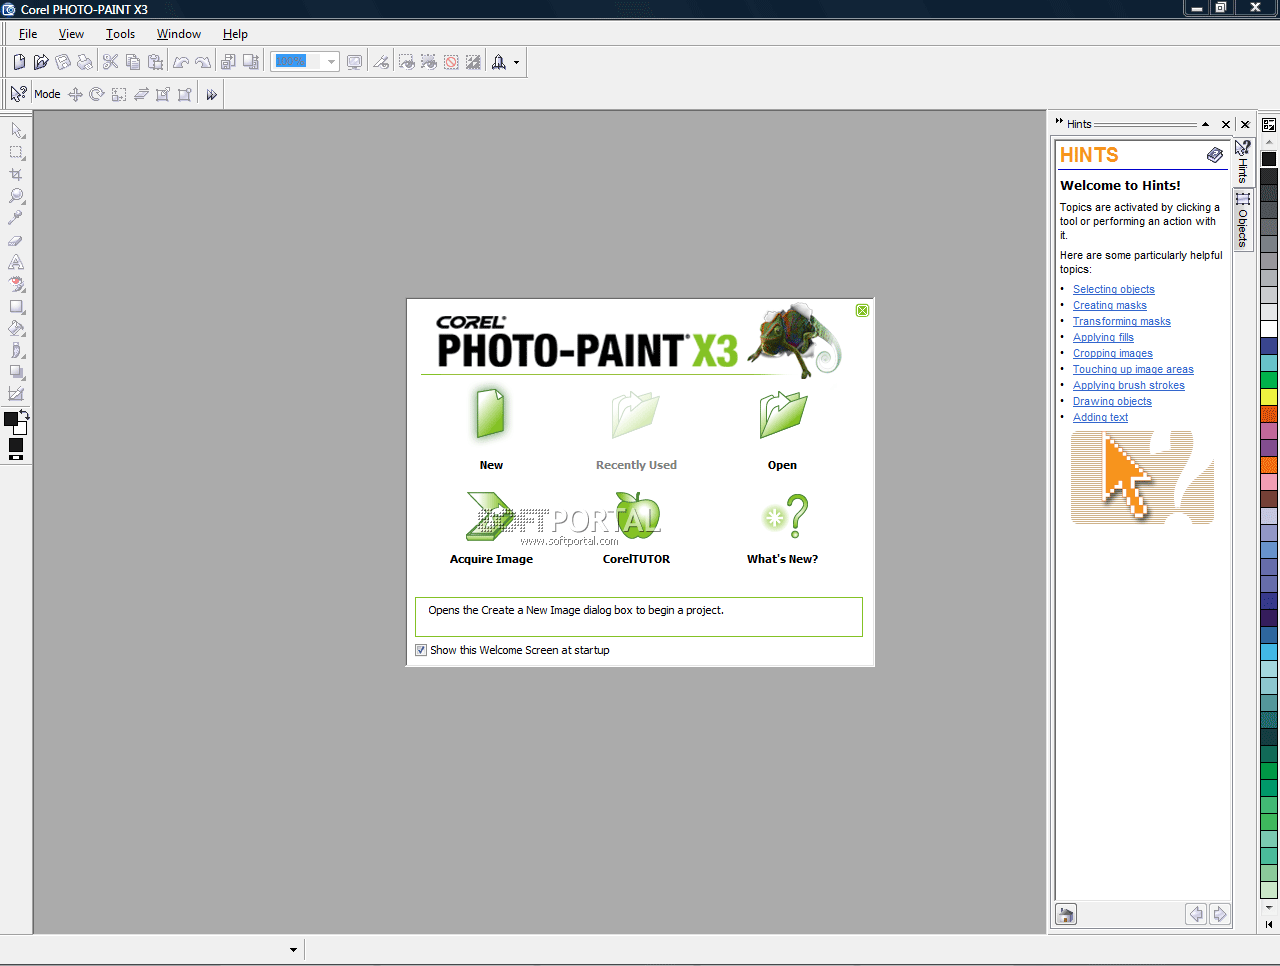Screen dimensions: 1280x966
Task: Open the zoom level 100% dropdown
Action: tap(331, 62)
